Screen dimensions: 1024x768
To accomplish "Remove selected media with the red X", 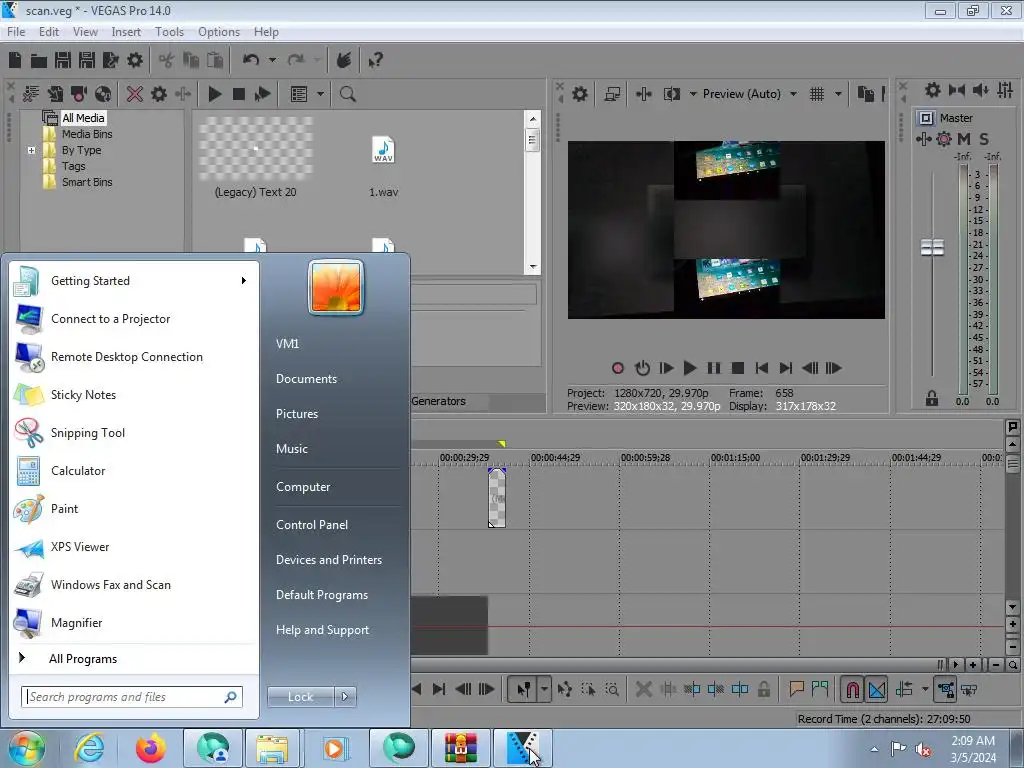I will pyautogui.click(x=135, y=94).
